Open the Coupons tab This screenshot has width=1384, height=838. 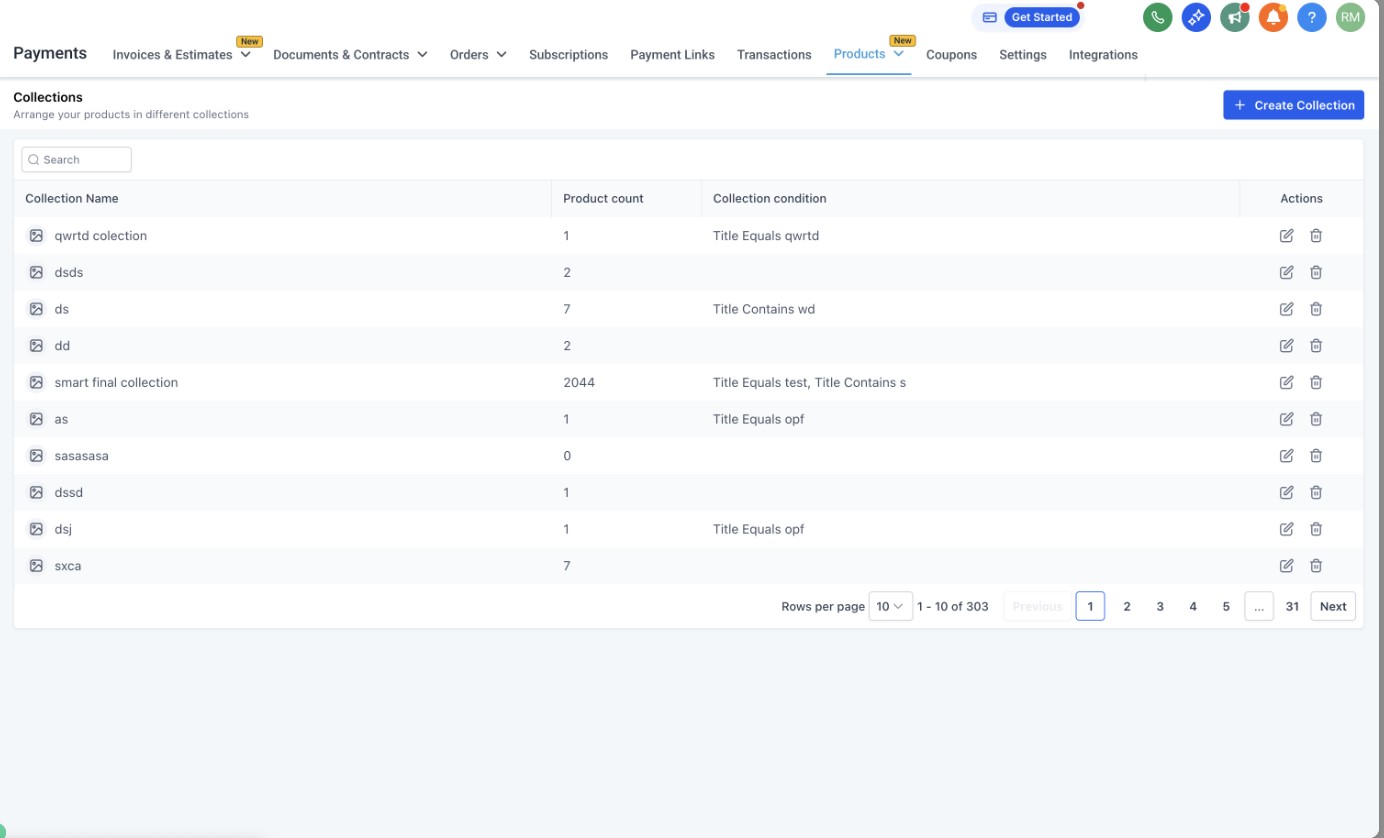coord(951,55)
